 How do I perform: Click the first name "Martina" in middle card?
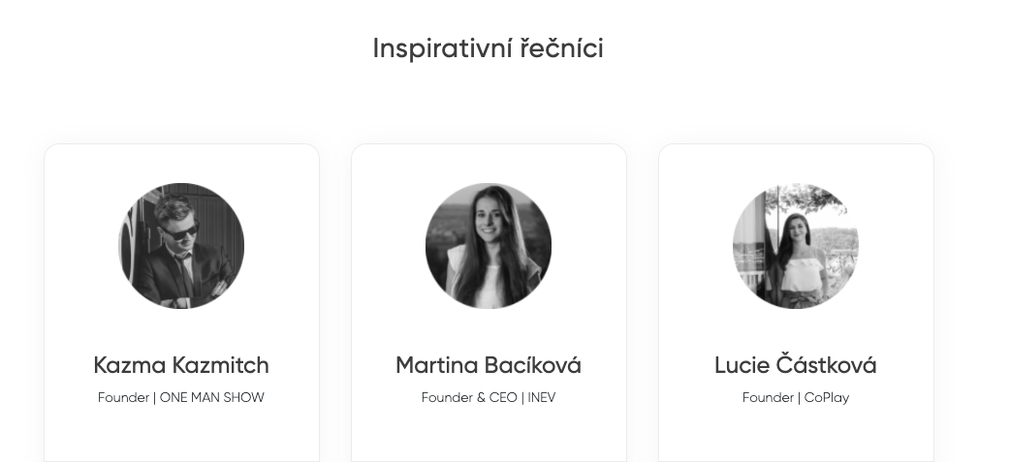coord(436,365)
